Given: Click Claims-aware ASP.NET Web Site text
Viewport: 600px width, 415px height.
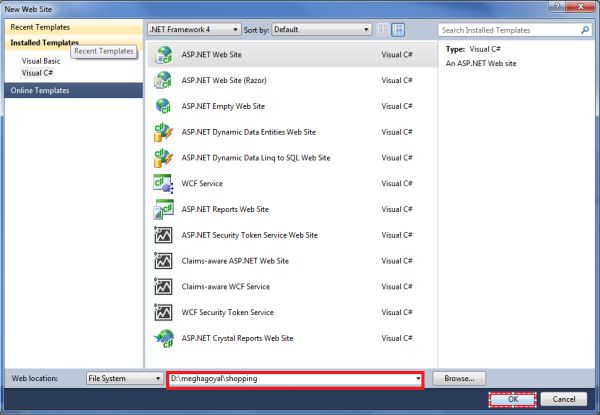Looking at the screenshot, I should [x=235, y=261].
